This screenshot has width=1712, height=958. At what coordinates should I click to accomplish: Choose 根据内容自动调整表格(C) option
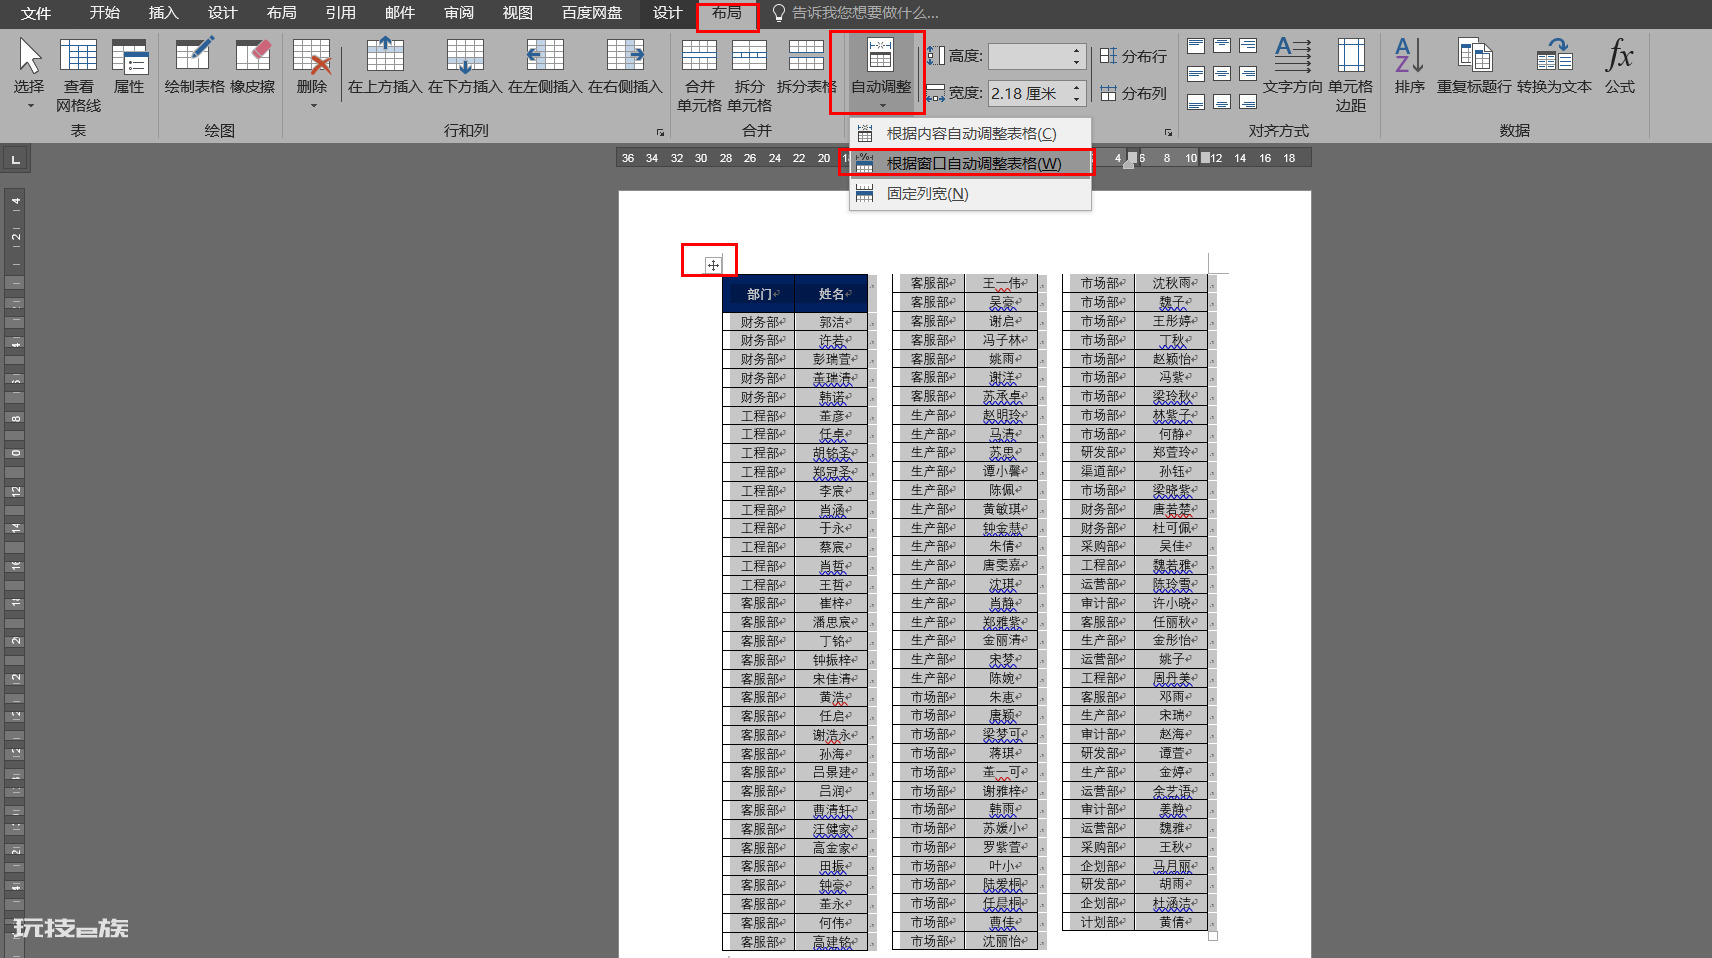[970, 133]
